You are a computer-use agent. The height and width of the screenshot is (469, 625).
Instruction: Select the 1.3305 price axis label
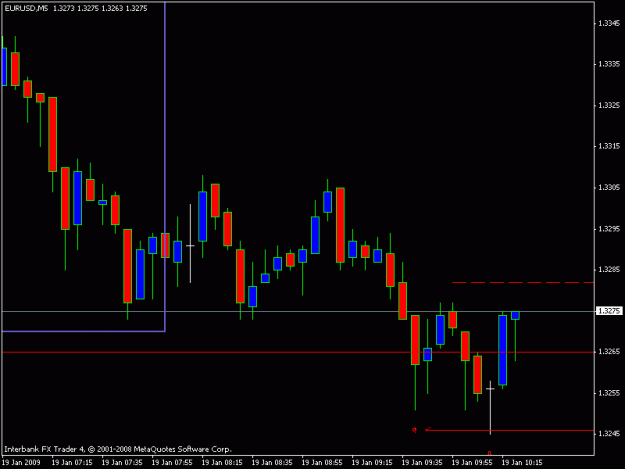(609, 187)
